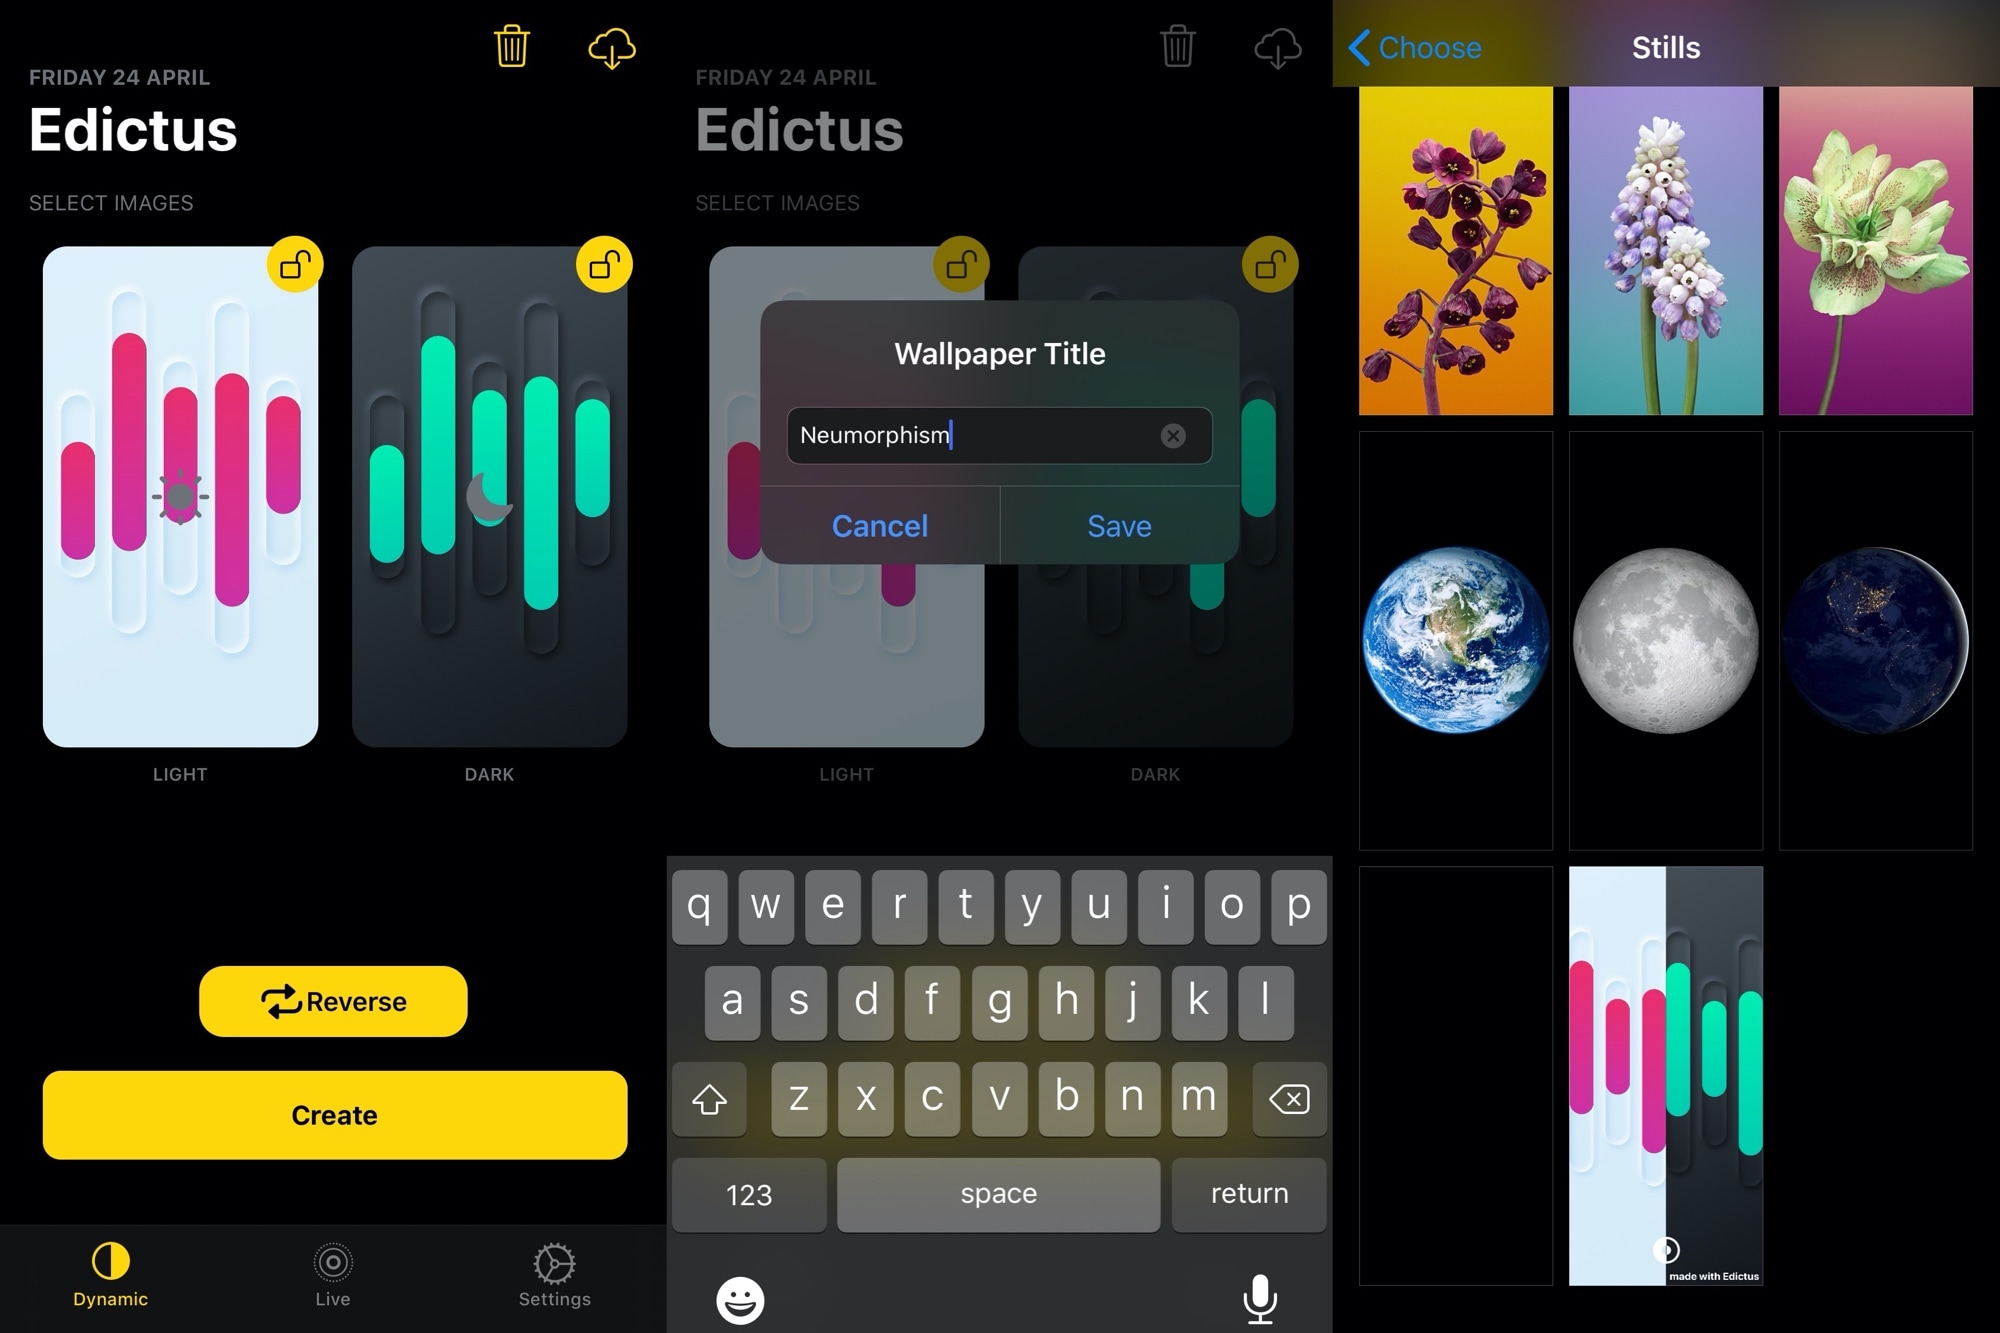Image resolution: width=2000 pixels, height=1333 pixels.
Task: Click the back chevron beside Choose
Action: click(x=1355, y=46)
